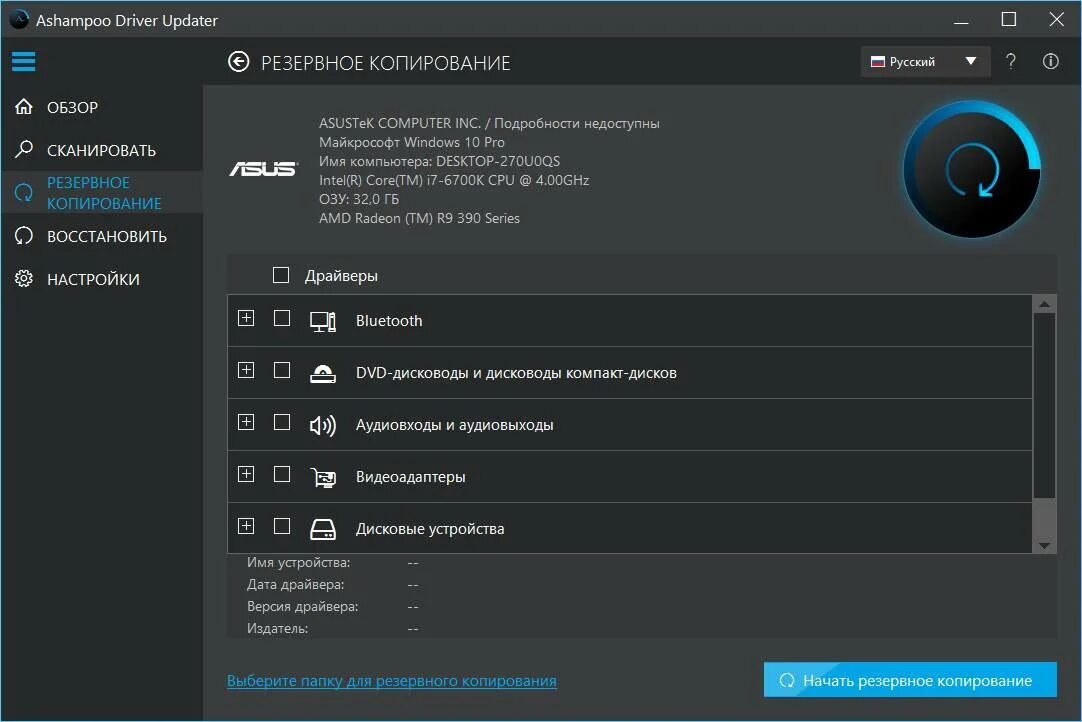Expand the Аудиовходы и аудиовыходы category
This screenshot has width=1082, height=722.
pos(246,422)
